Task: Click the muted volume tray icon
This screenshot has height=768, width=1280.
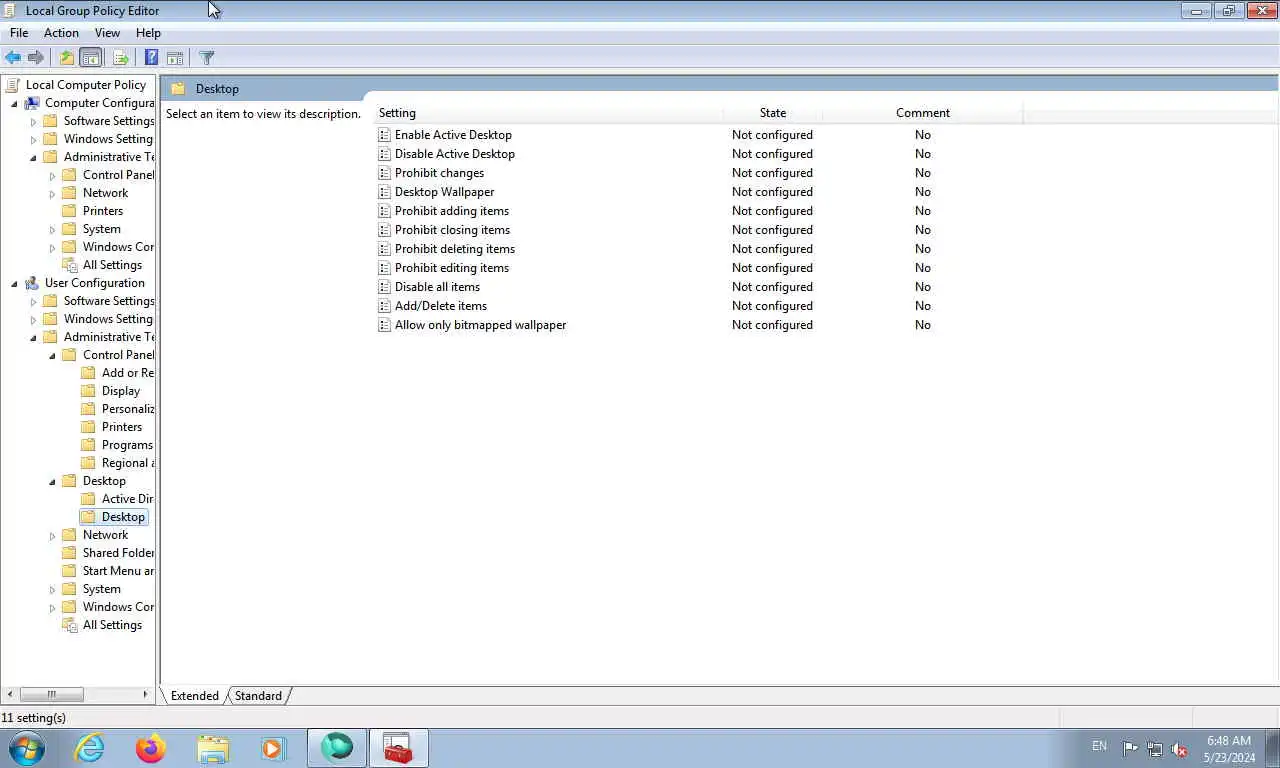Action: (1179, 748)
